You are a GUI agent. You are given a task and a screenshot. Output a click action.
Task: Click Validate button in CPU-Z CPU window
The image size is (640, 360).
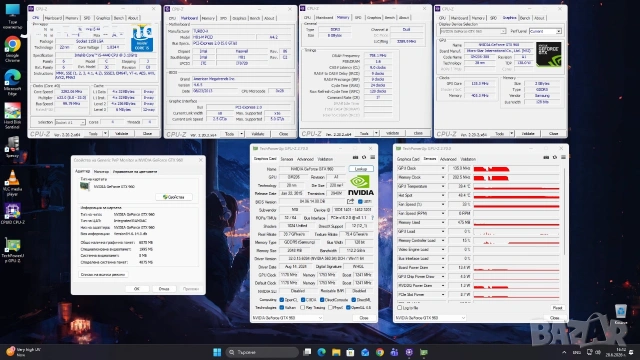121,133
